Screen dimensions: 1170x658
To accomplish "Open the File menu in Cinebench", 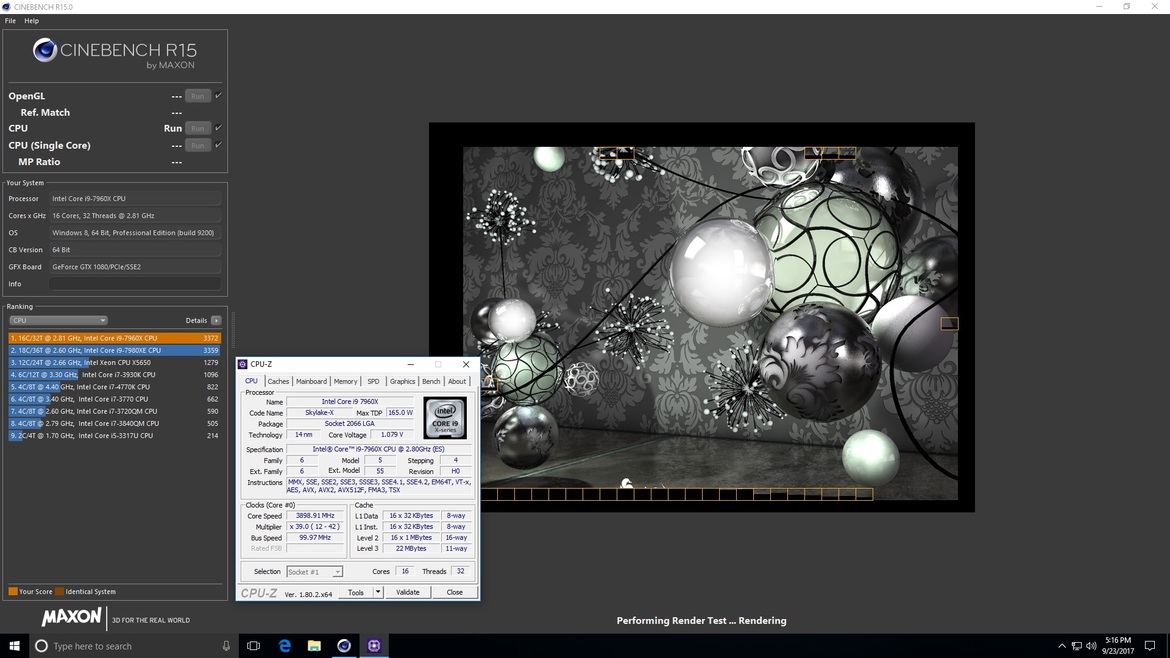I will point(10,21).
